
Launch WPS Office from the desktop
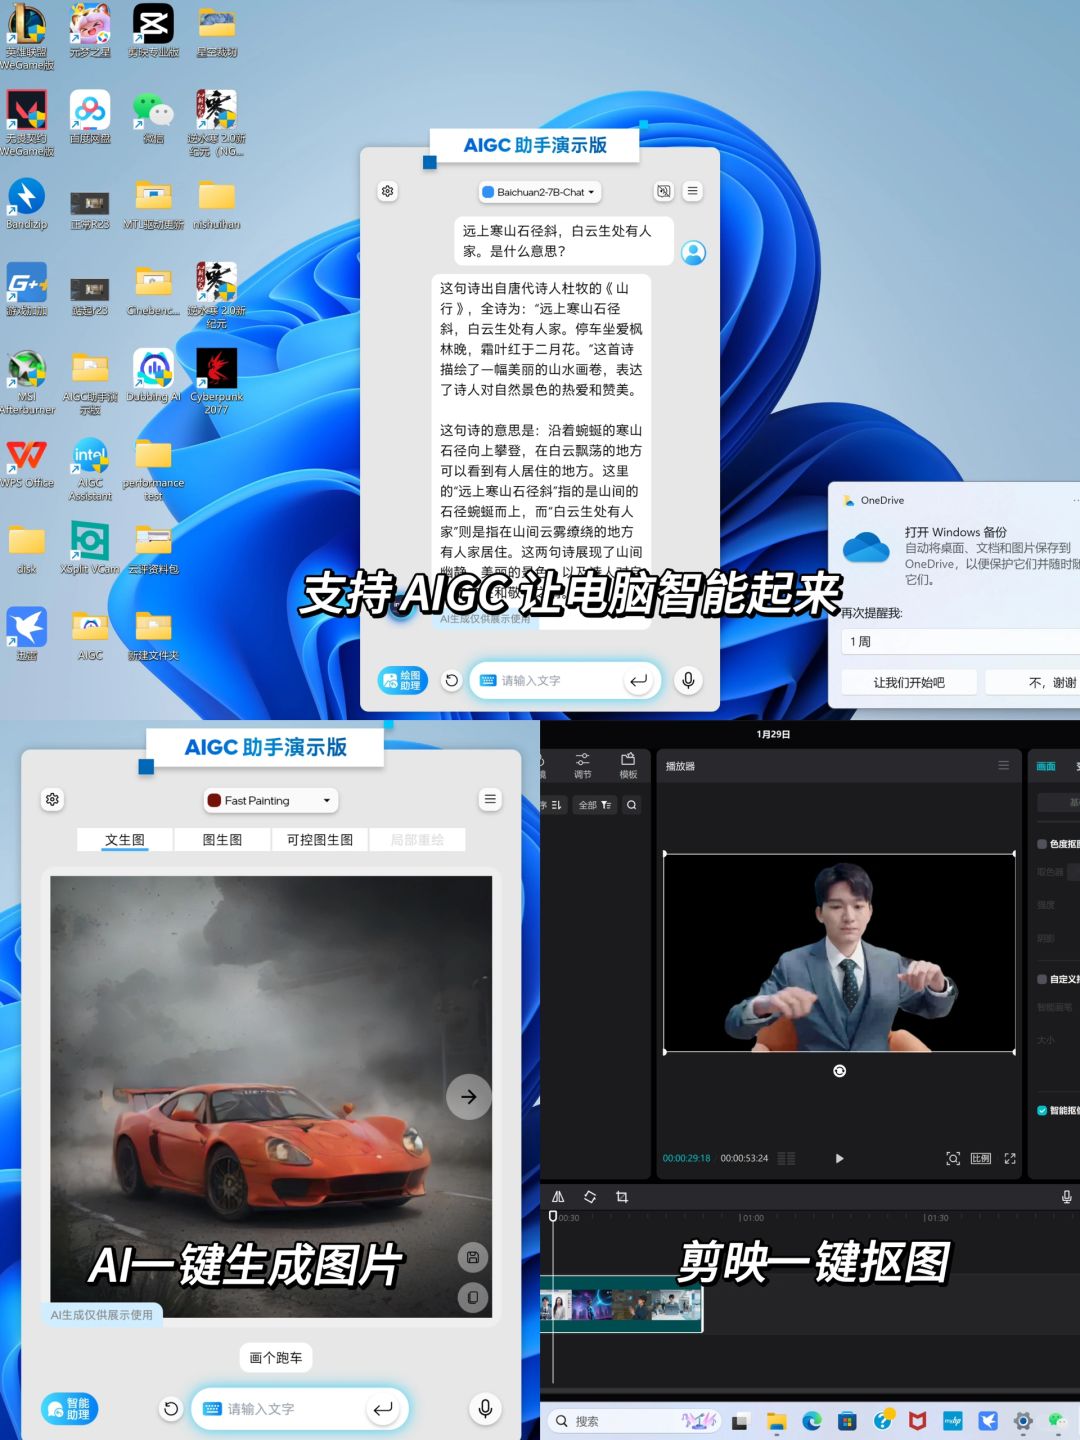(27, 462)
